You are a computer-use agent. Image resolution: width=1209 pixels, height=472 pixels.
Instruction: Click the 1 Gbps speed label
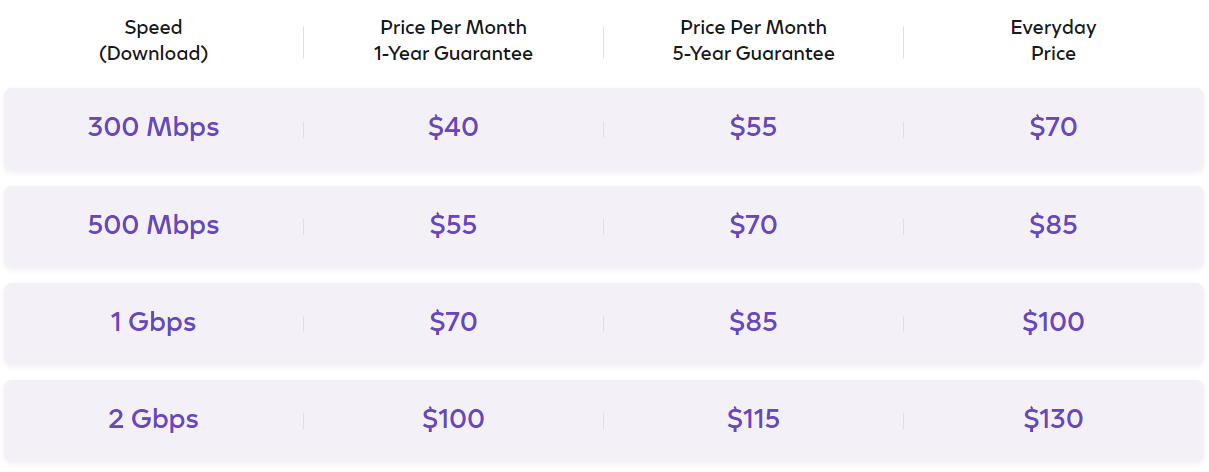153,323
